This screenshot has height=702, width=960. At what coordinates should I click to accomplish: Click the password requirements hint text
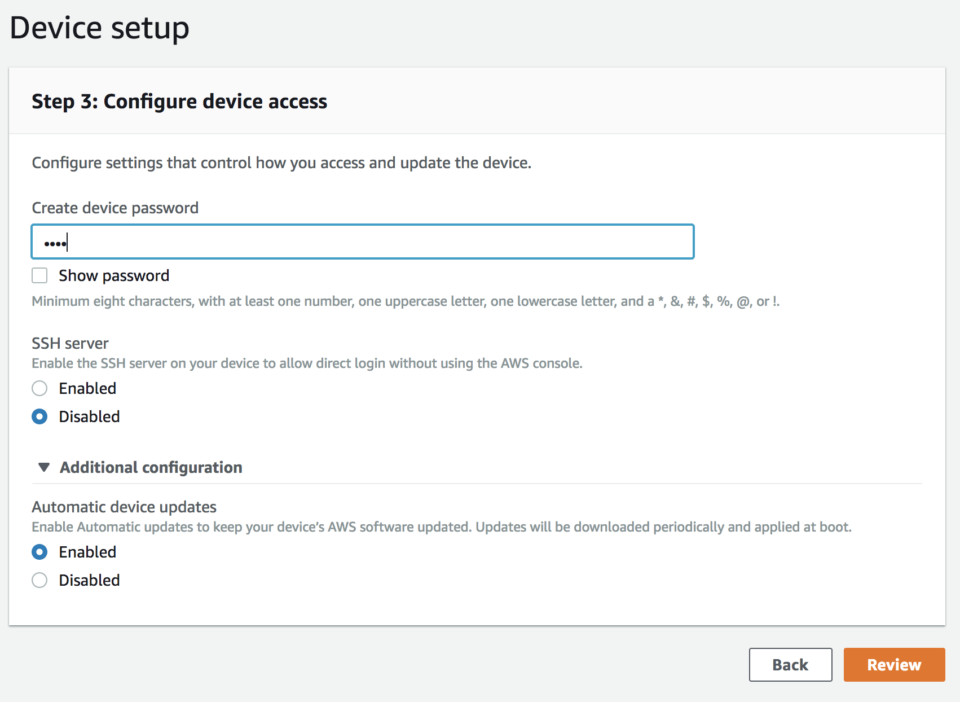pos(405,301)
